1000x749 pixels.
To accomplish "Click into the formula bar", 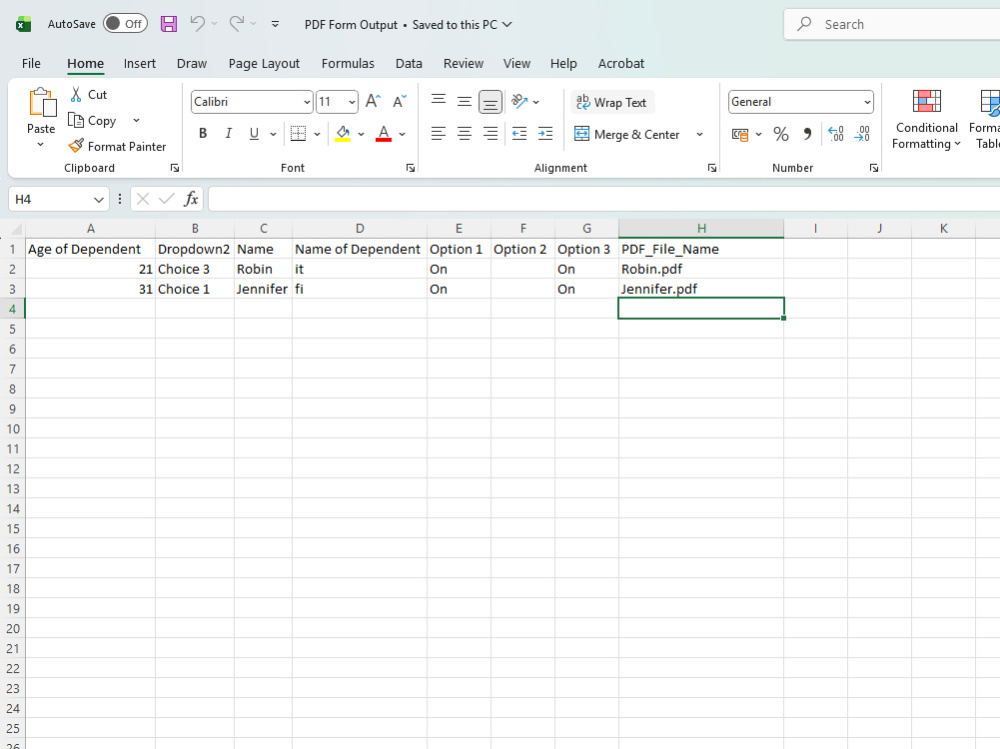I will click(x=603, y=199).
